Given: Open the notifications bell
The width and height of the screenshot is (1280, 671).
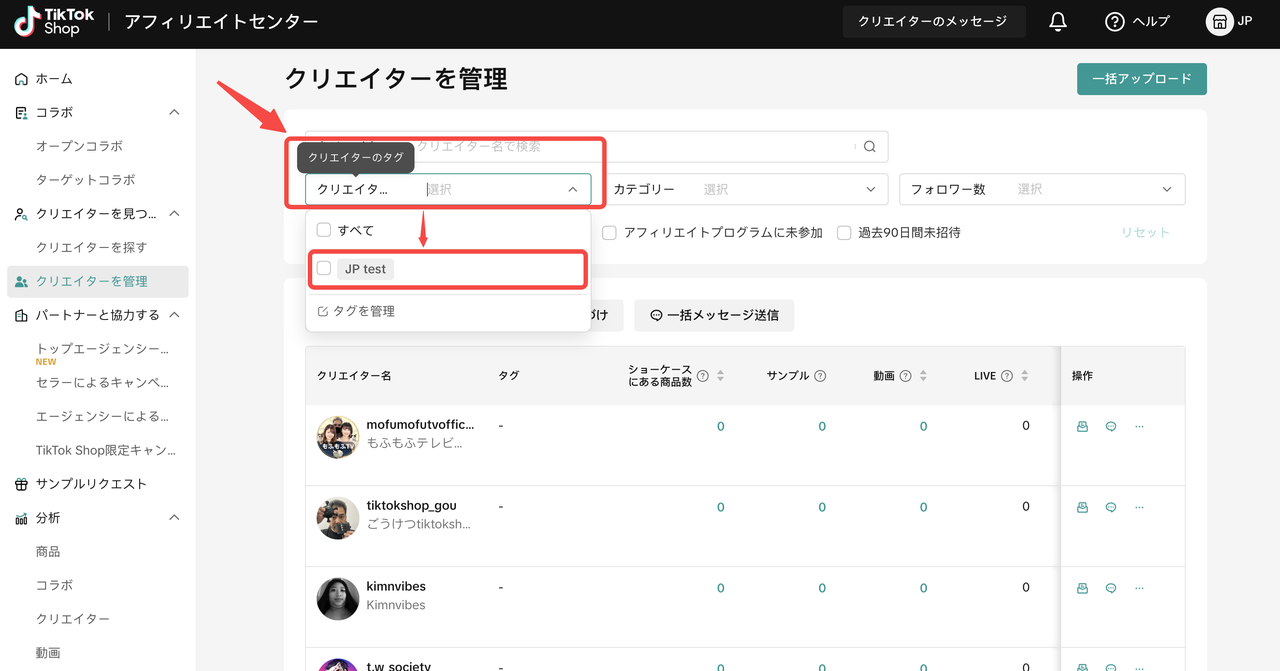Looking at the screenshot, I should 1058,22.
